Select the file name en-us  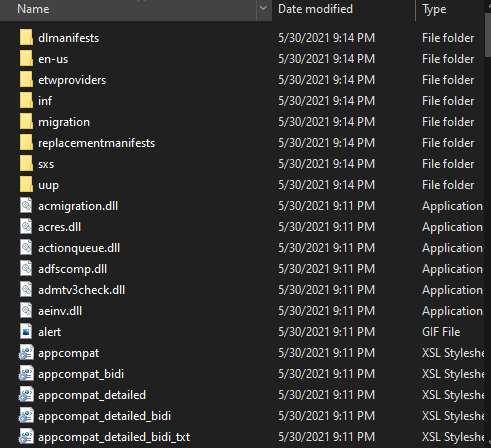click(53, 59)
